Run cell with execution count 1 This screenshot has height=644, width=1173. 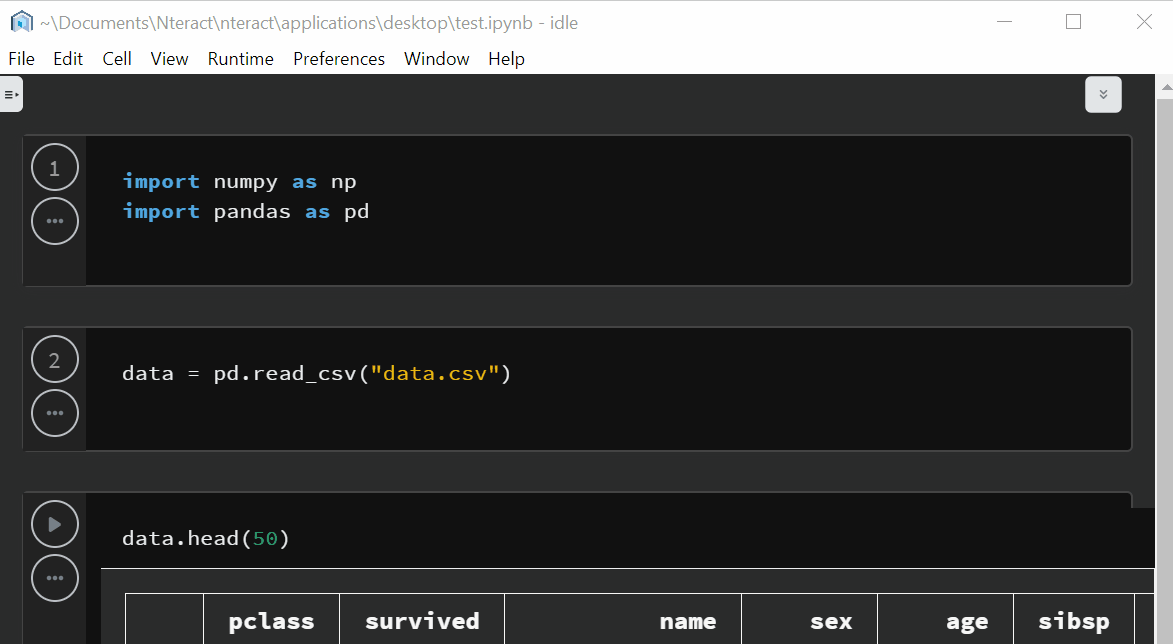[x=55, y=168]
